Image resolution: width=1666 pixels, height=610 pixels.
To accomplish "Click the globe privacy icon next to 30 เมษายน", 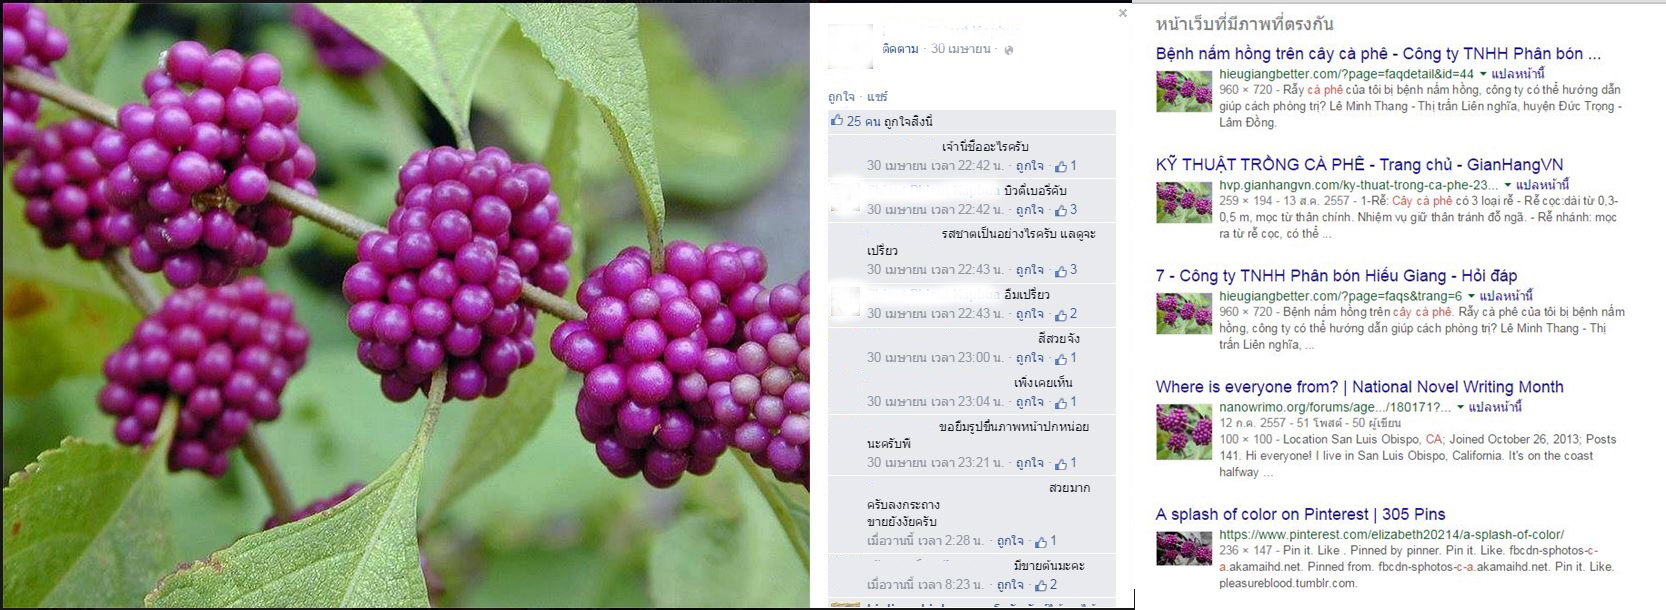I will pos(1009,49).
